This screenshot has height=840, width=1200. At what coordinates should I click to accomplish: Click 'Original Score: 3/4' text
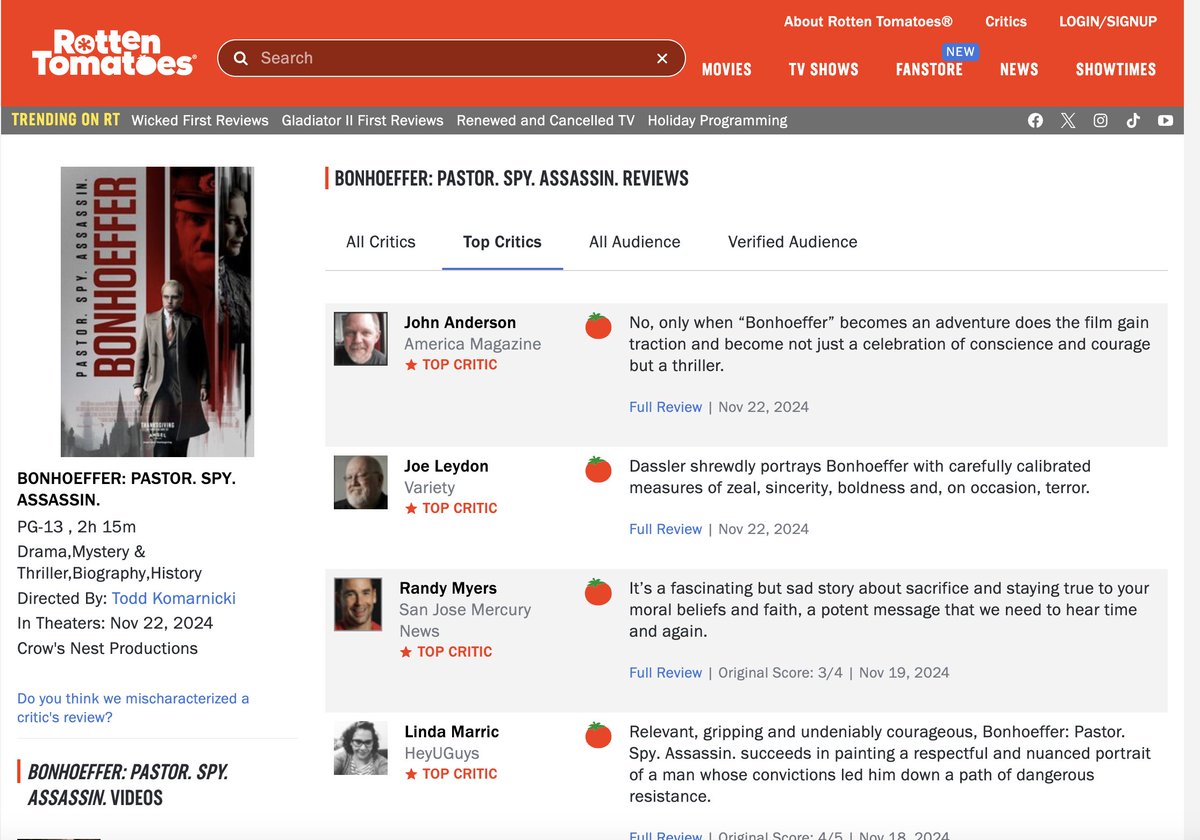779,673
